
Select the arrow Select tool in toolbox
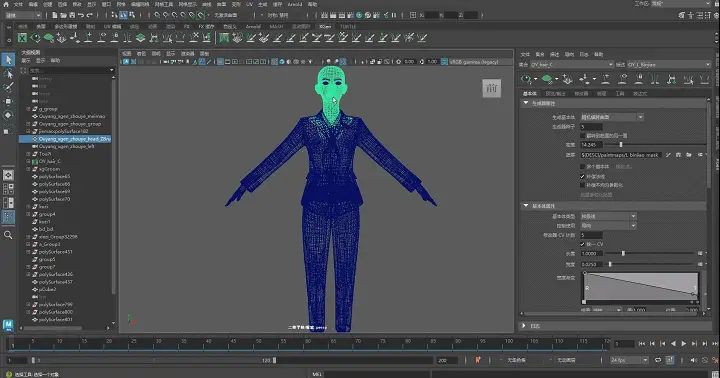click(8, 60)
